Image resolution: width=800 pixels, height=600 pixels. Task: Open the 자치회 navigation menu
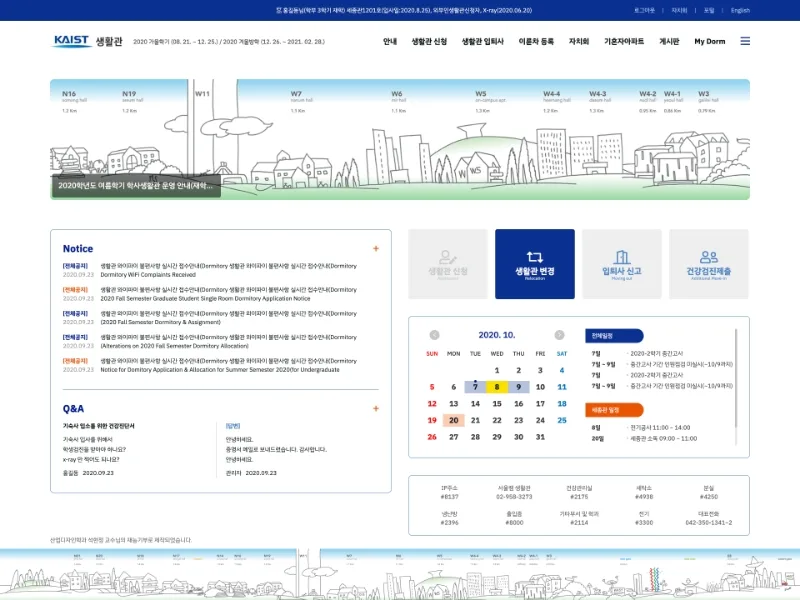pyautogui.click(x=579, y=41)
